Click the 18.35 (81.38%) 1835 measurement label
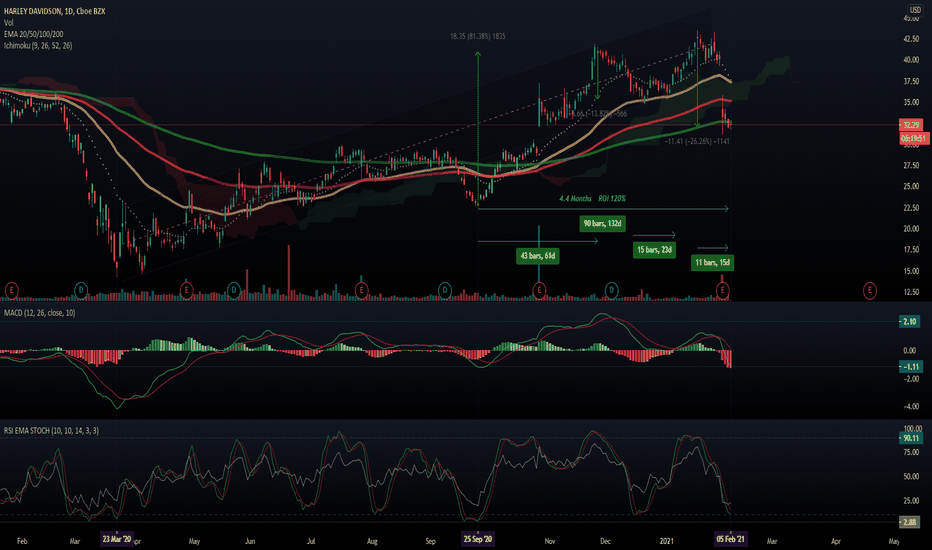Viewport: 932px width, 550px height. point(478,36)
